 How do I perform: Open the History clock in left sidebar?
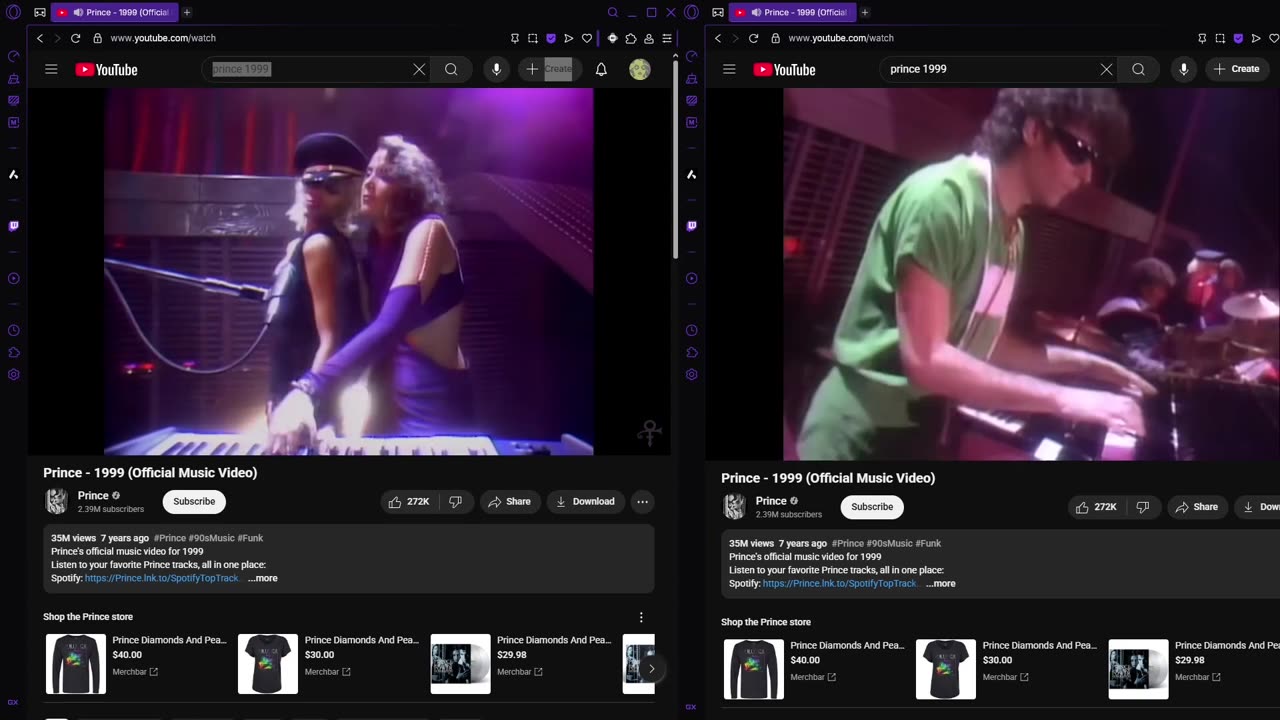[13, 330]
